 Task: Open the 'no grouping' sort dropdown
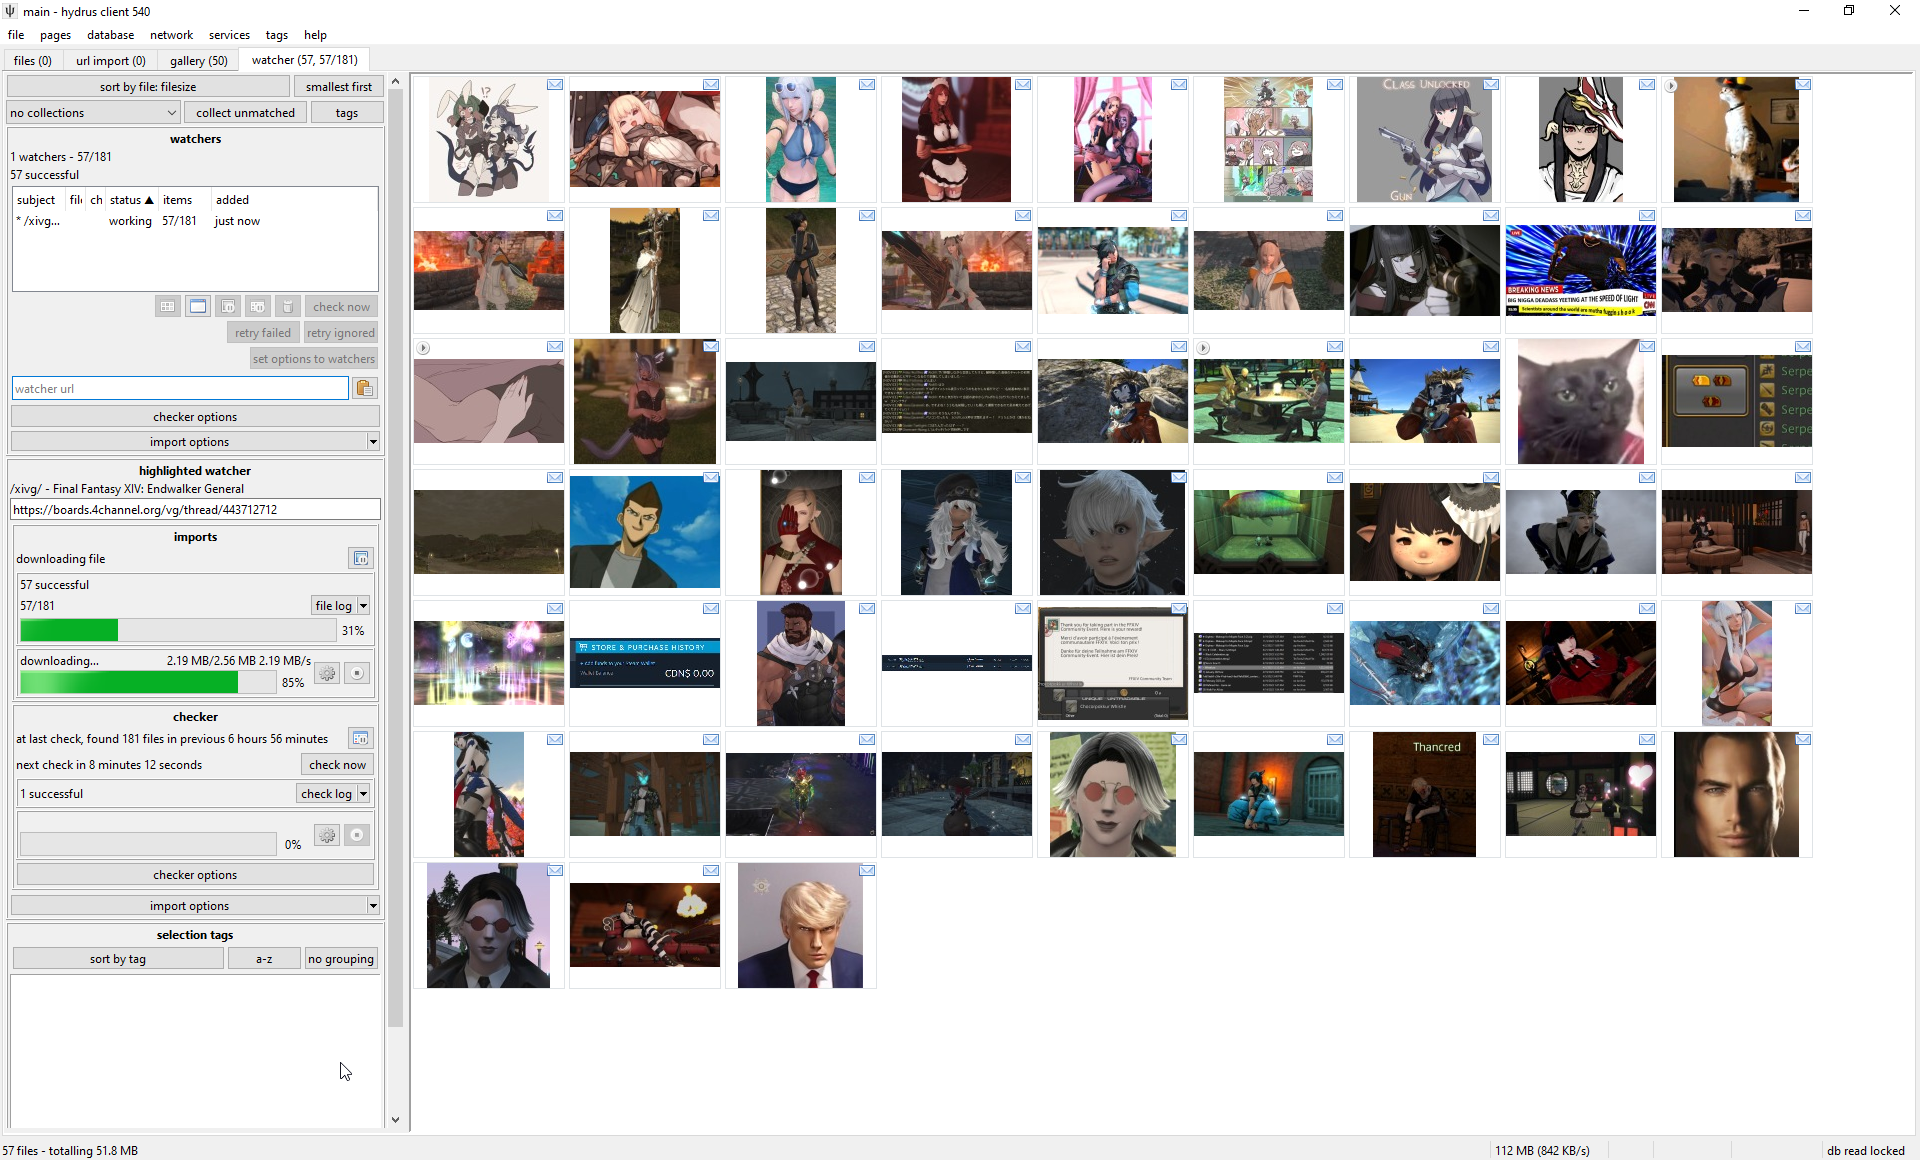click(x=340, y=958)
